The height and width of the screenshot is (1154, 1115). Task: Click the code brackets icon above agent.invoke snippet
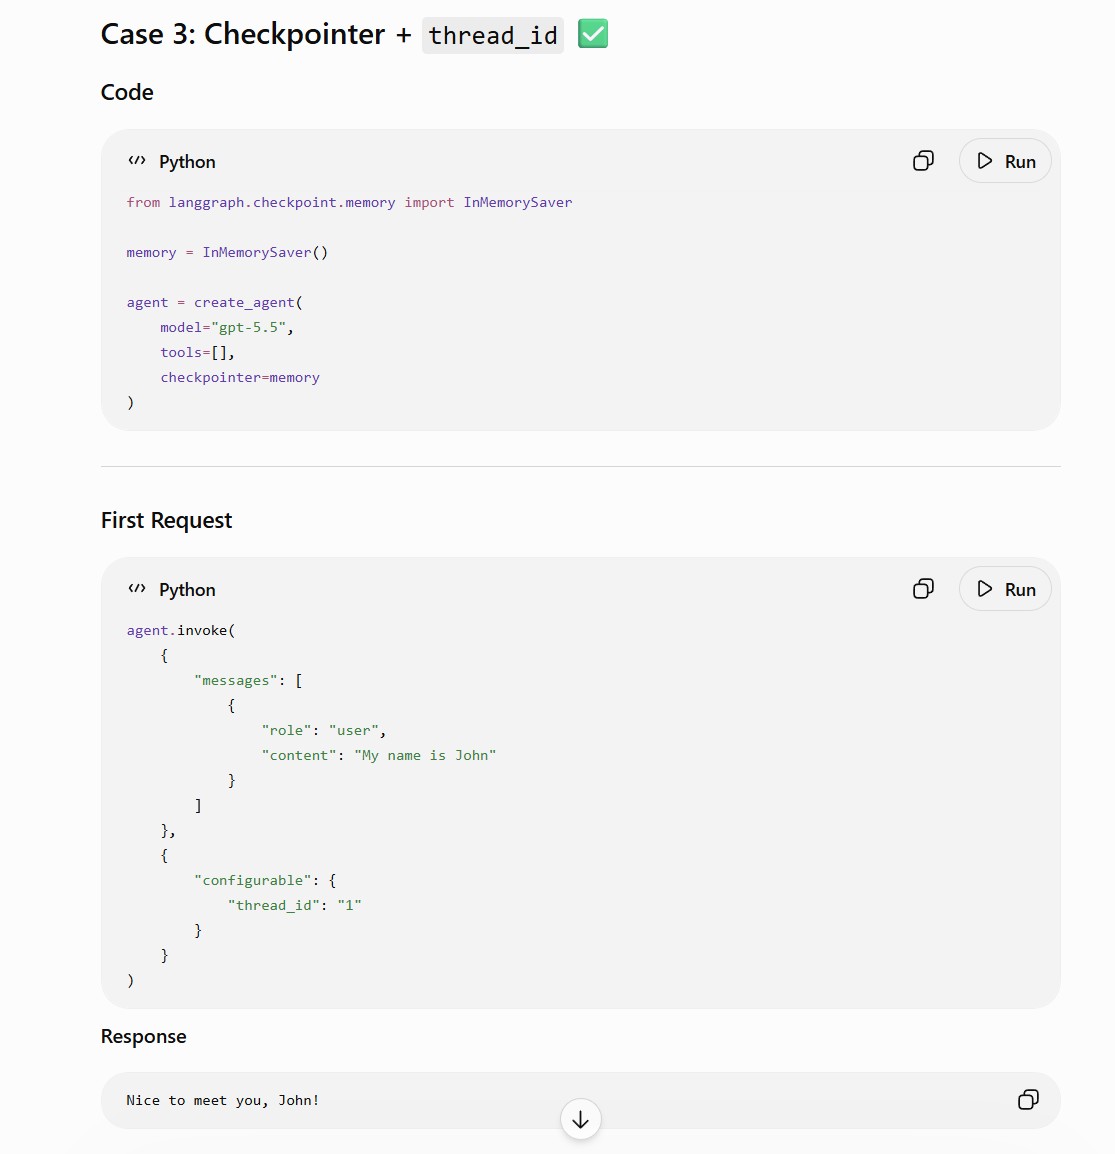137,589
